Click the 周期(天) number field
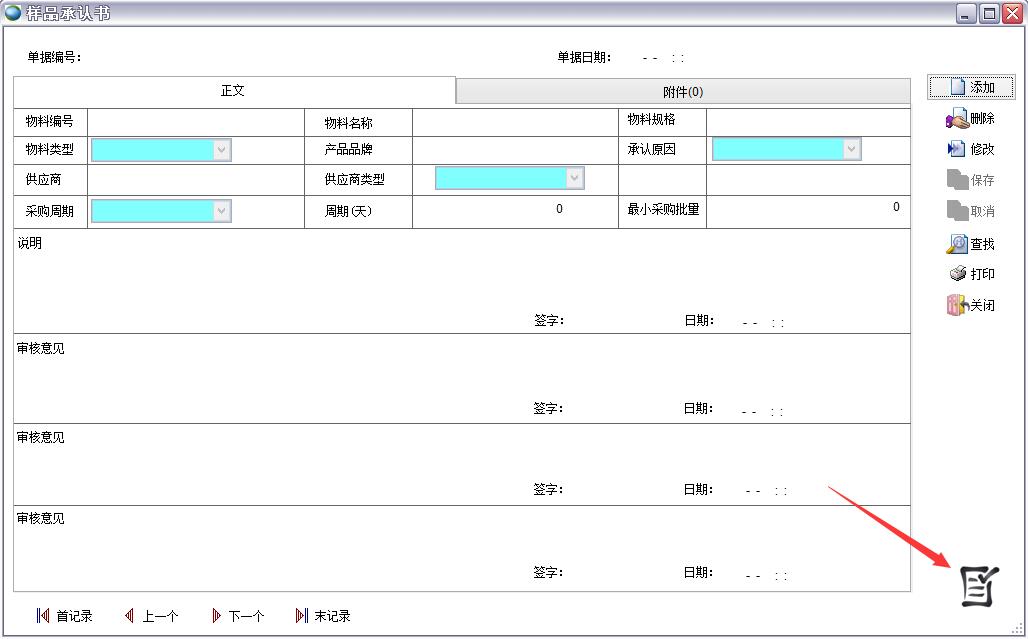Image resolution: width=1028 pixels, height=639 pixels. pyautogui.click(x=514, y=211)
